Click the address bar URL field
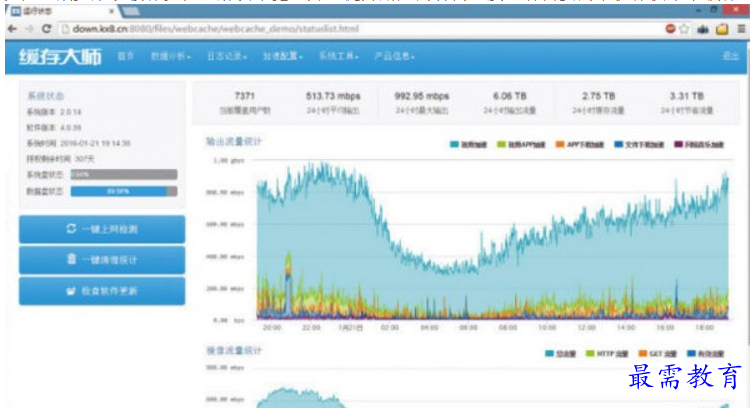Image resolution: width=750 pixels, height=408 pixels. coord(361,29)
